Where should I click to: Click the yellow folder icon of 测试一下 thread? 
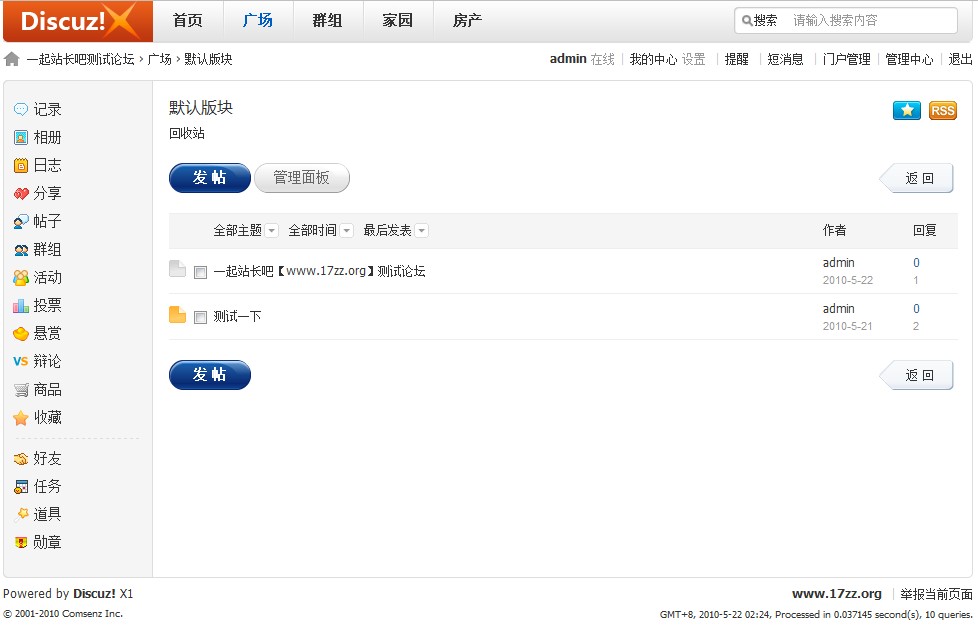177,314
